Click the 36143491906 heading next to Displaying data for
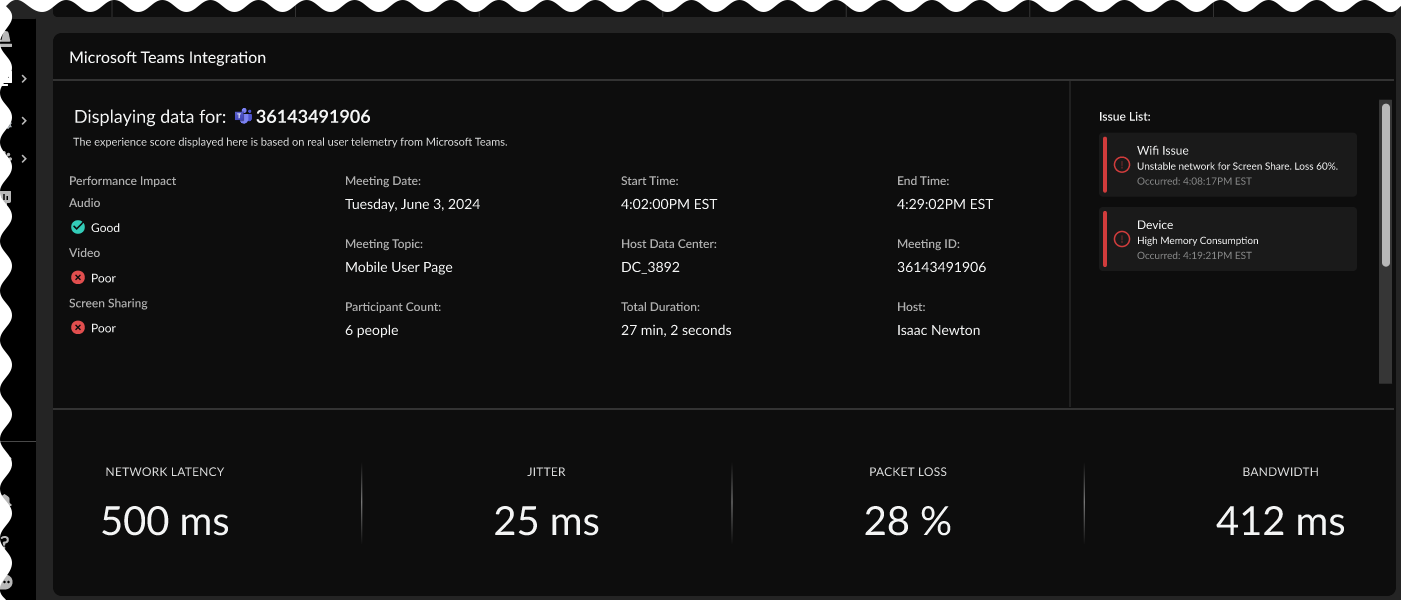 313,117
